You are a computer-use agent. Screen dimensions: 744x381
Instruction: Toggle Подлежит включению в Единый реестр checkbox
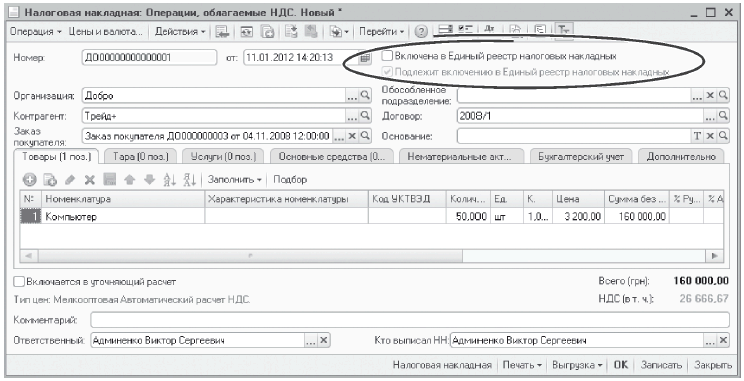[x=387, y=72]
